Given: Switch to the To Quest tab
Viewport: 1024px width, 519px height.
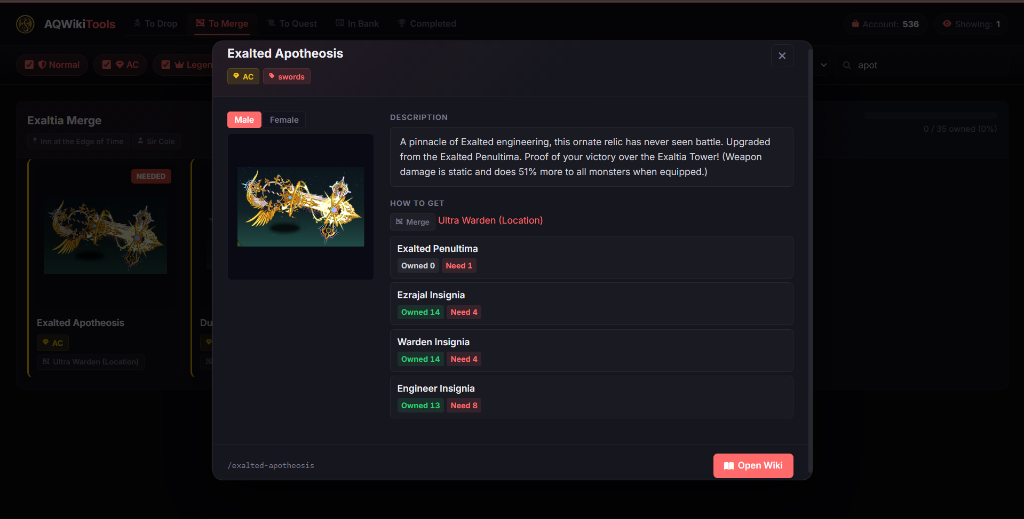Looking at the screenshot, I should [292, 24].
